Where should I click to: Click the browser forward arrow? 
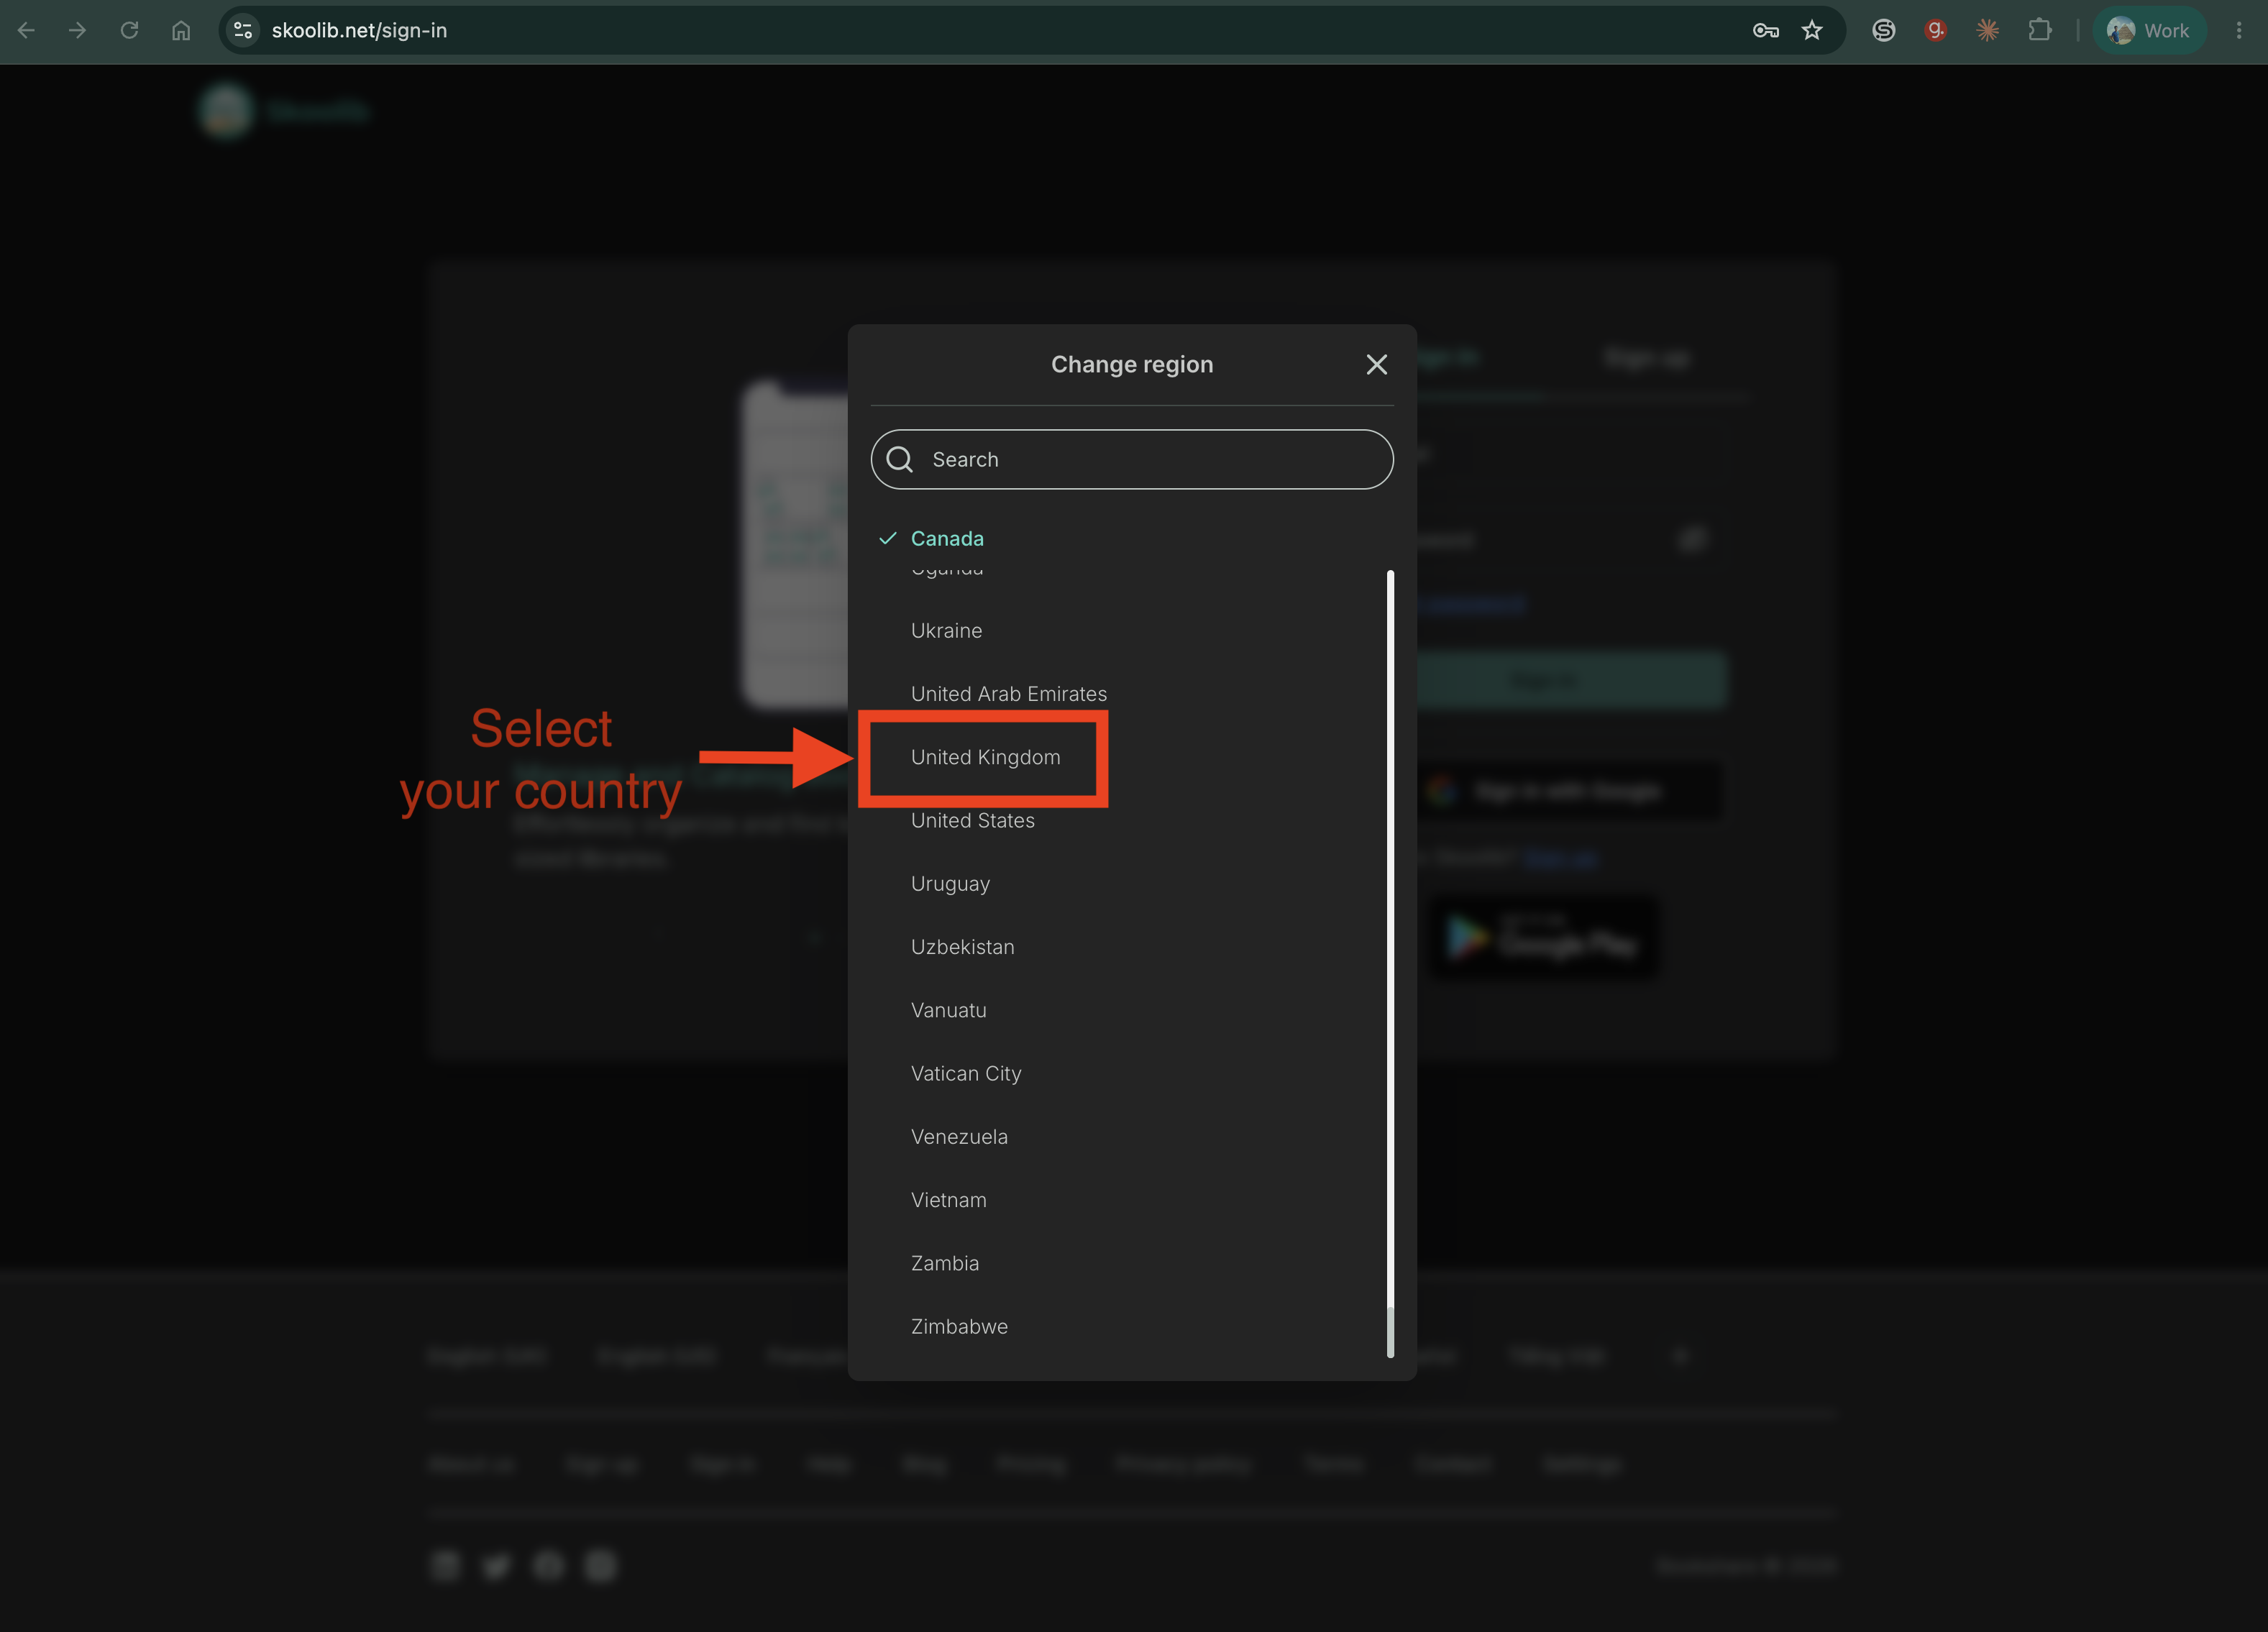coord(77,30)
